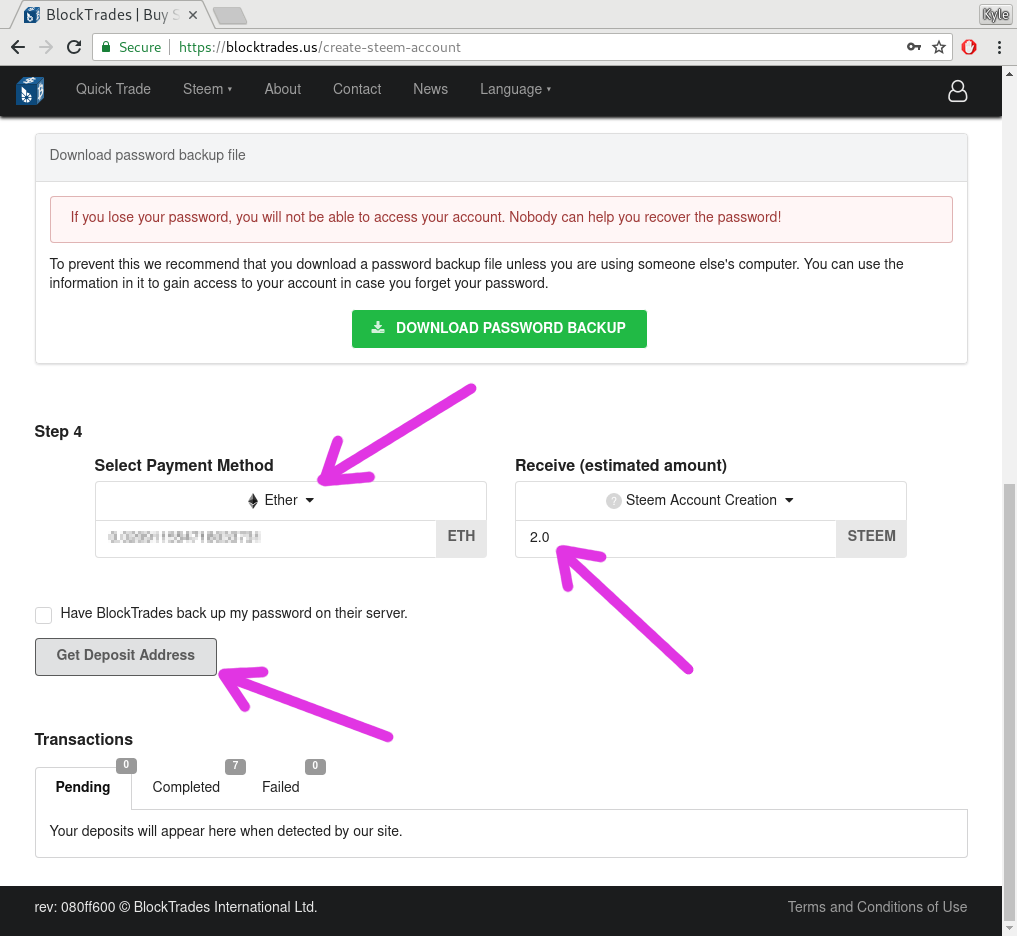Open Steem Account Creation receive dropdown
1017x936 pixels.
click(710, 500)
